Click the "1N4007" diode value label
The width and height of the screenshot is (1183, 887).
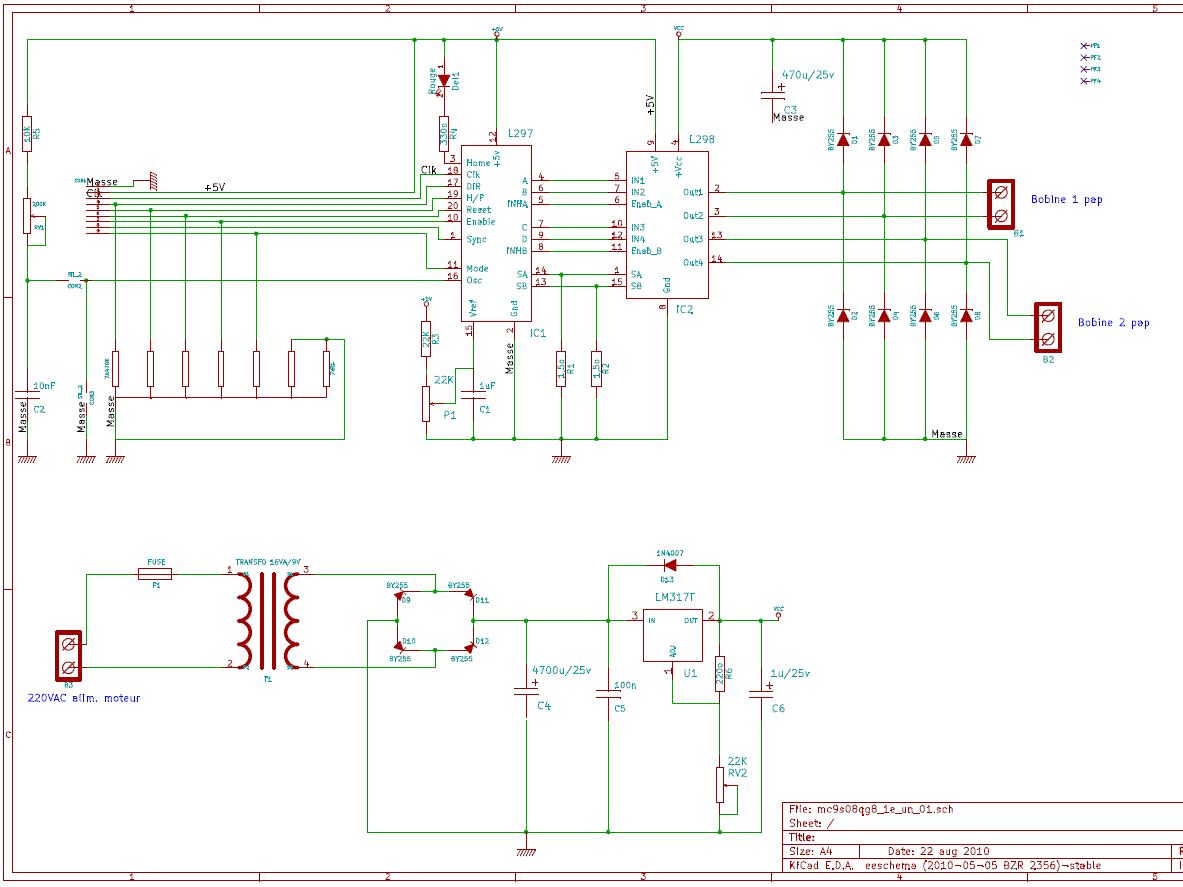click(671, 552)
